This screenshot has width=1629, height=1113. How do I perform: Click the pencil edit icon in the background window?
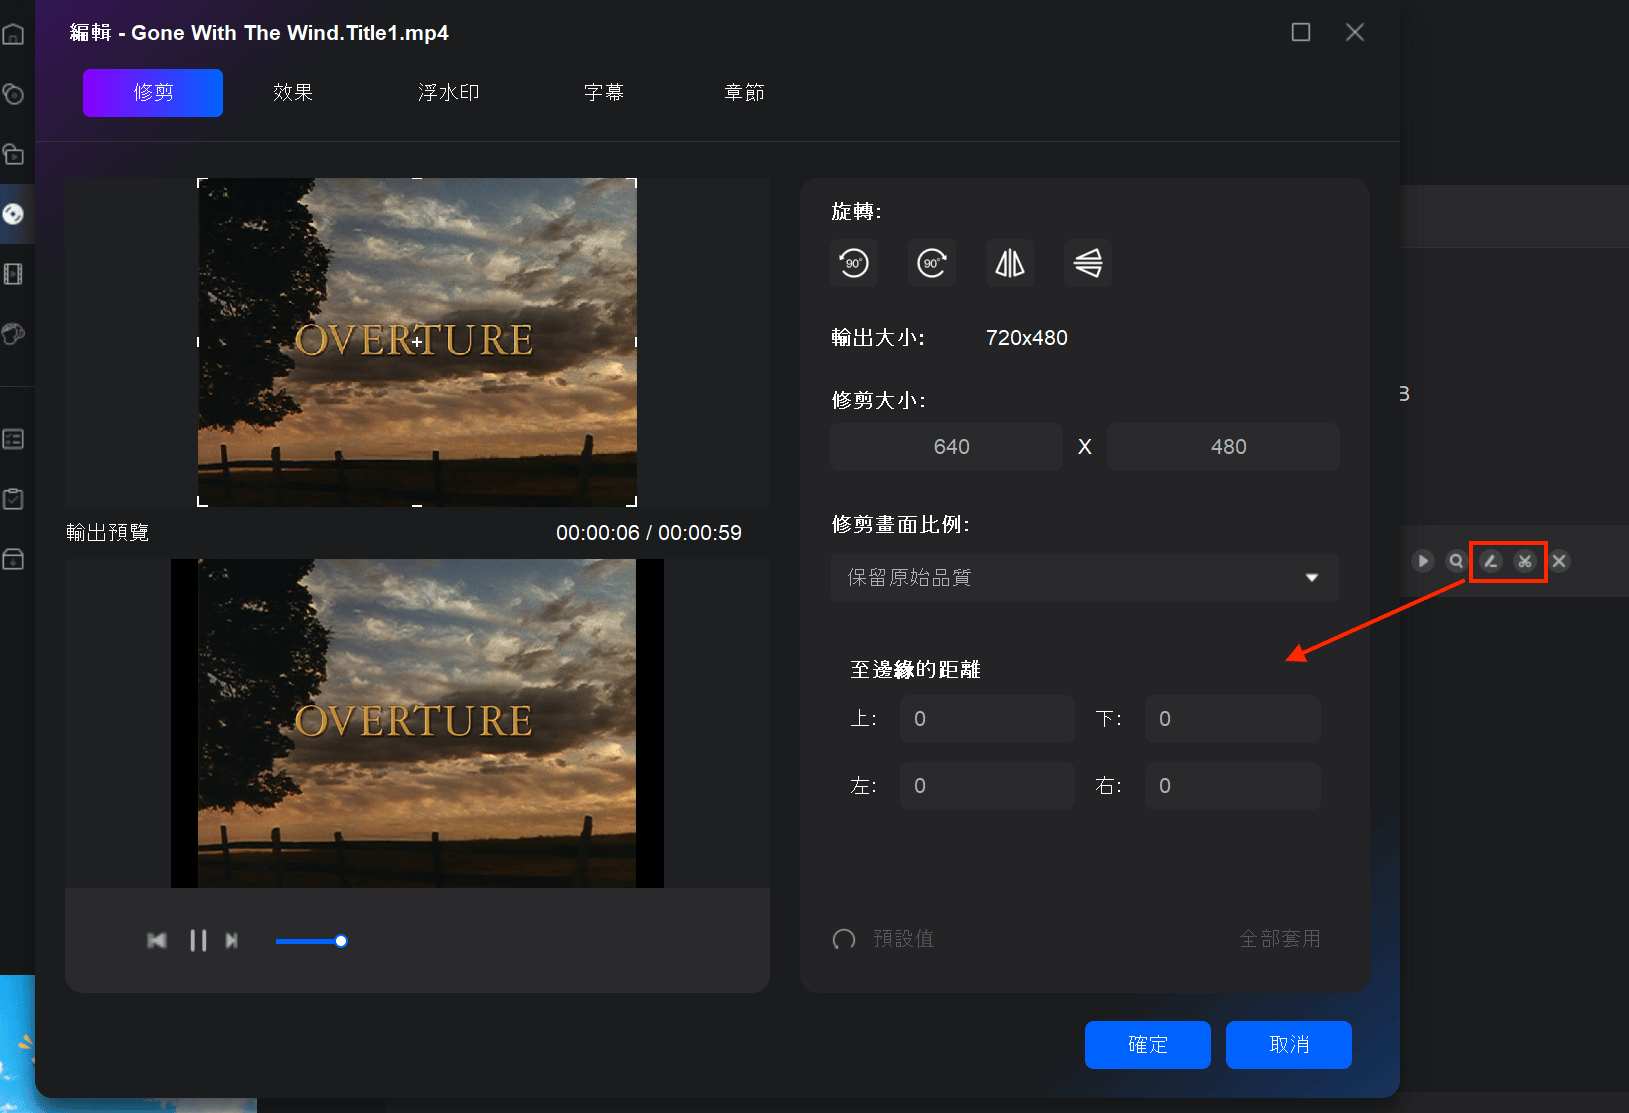[1491, 561]
